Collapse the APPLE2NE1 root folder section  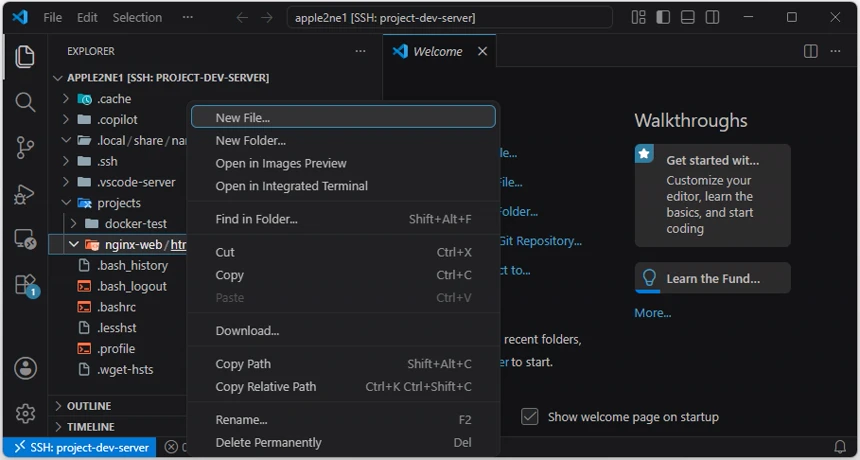click(x=58, y=78)
